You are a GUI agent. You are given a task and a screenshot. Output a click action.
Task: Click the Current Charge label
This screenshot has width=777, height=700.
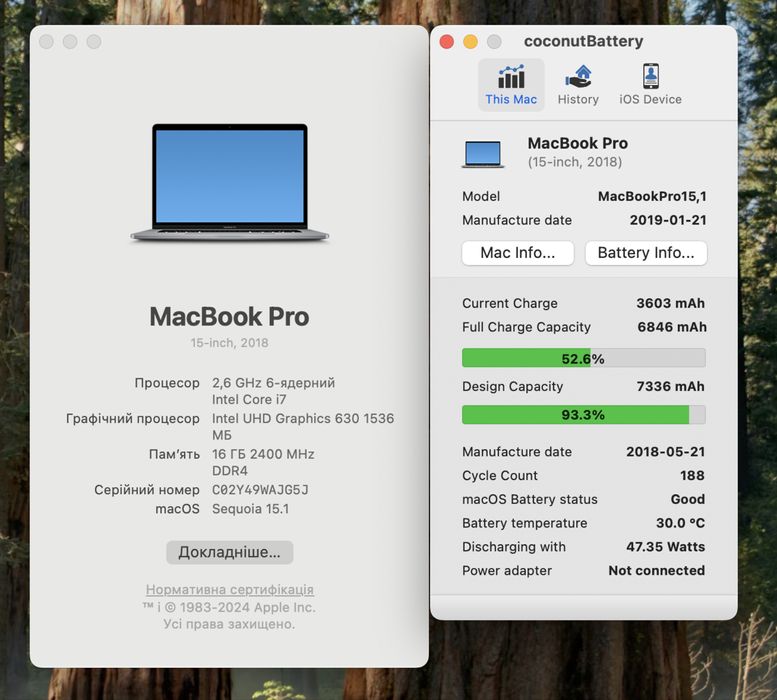[510, 303]
